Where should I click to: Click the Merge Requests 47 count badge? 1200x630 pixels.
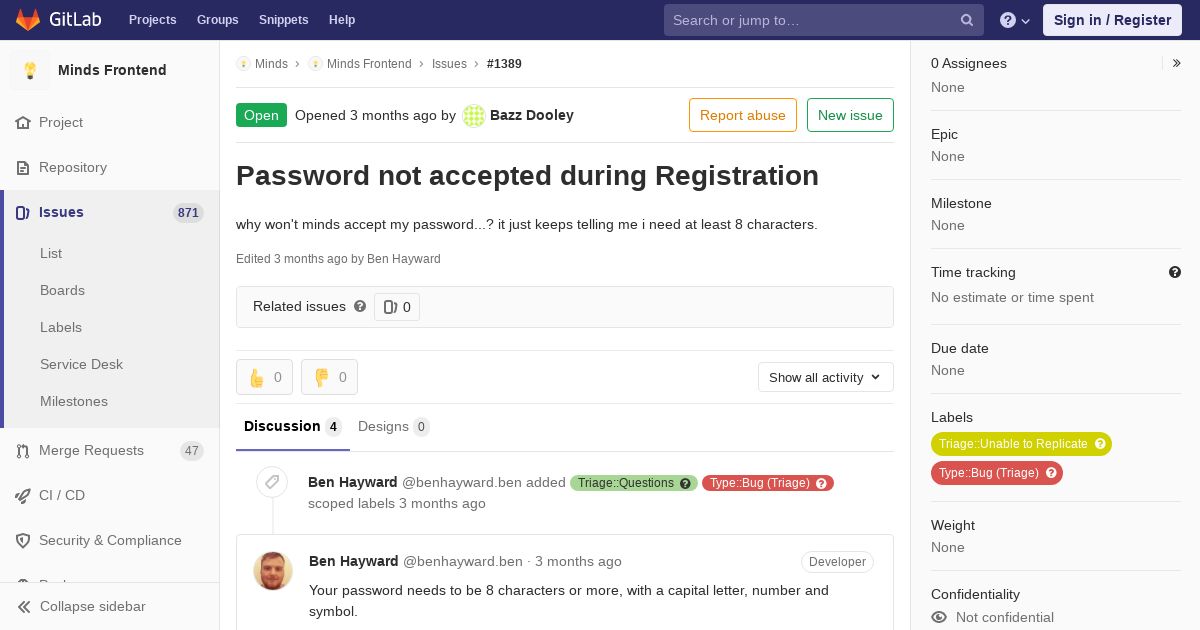coord(192,451)
